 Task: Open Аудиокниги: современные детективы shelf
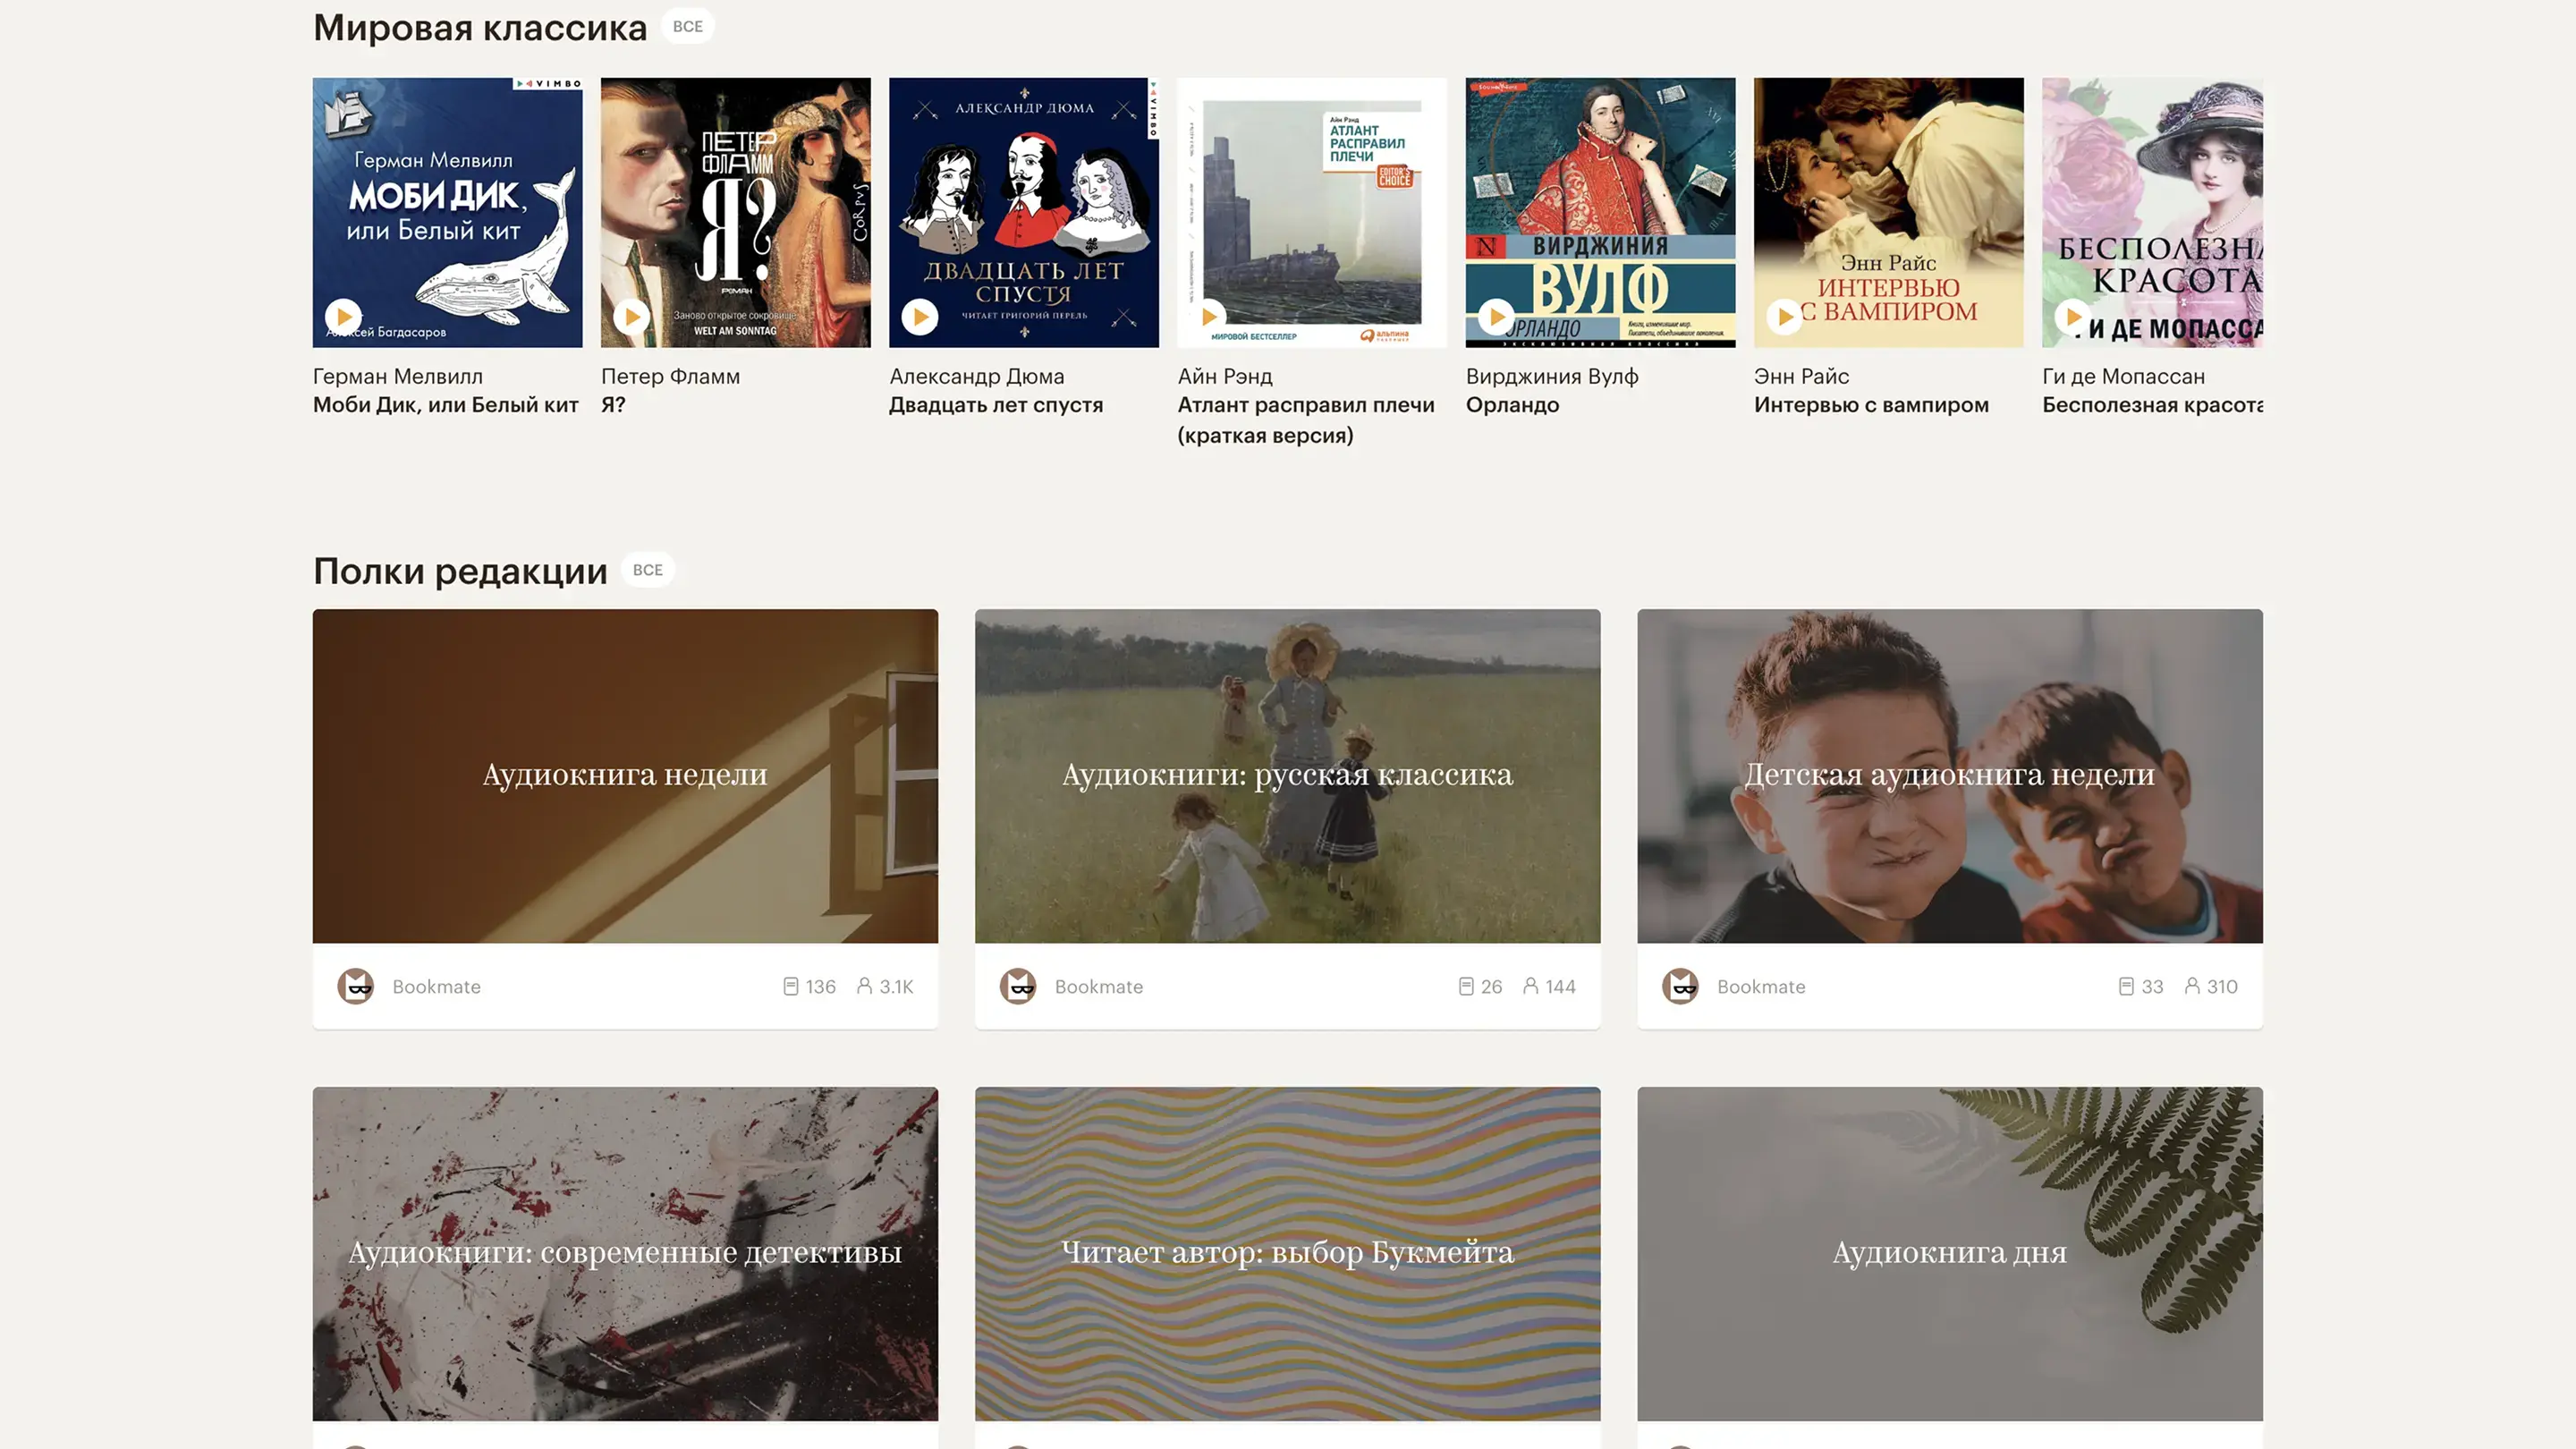point(625,1252)
